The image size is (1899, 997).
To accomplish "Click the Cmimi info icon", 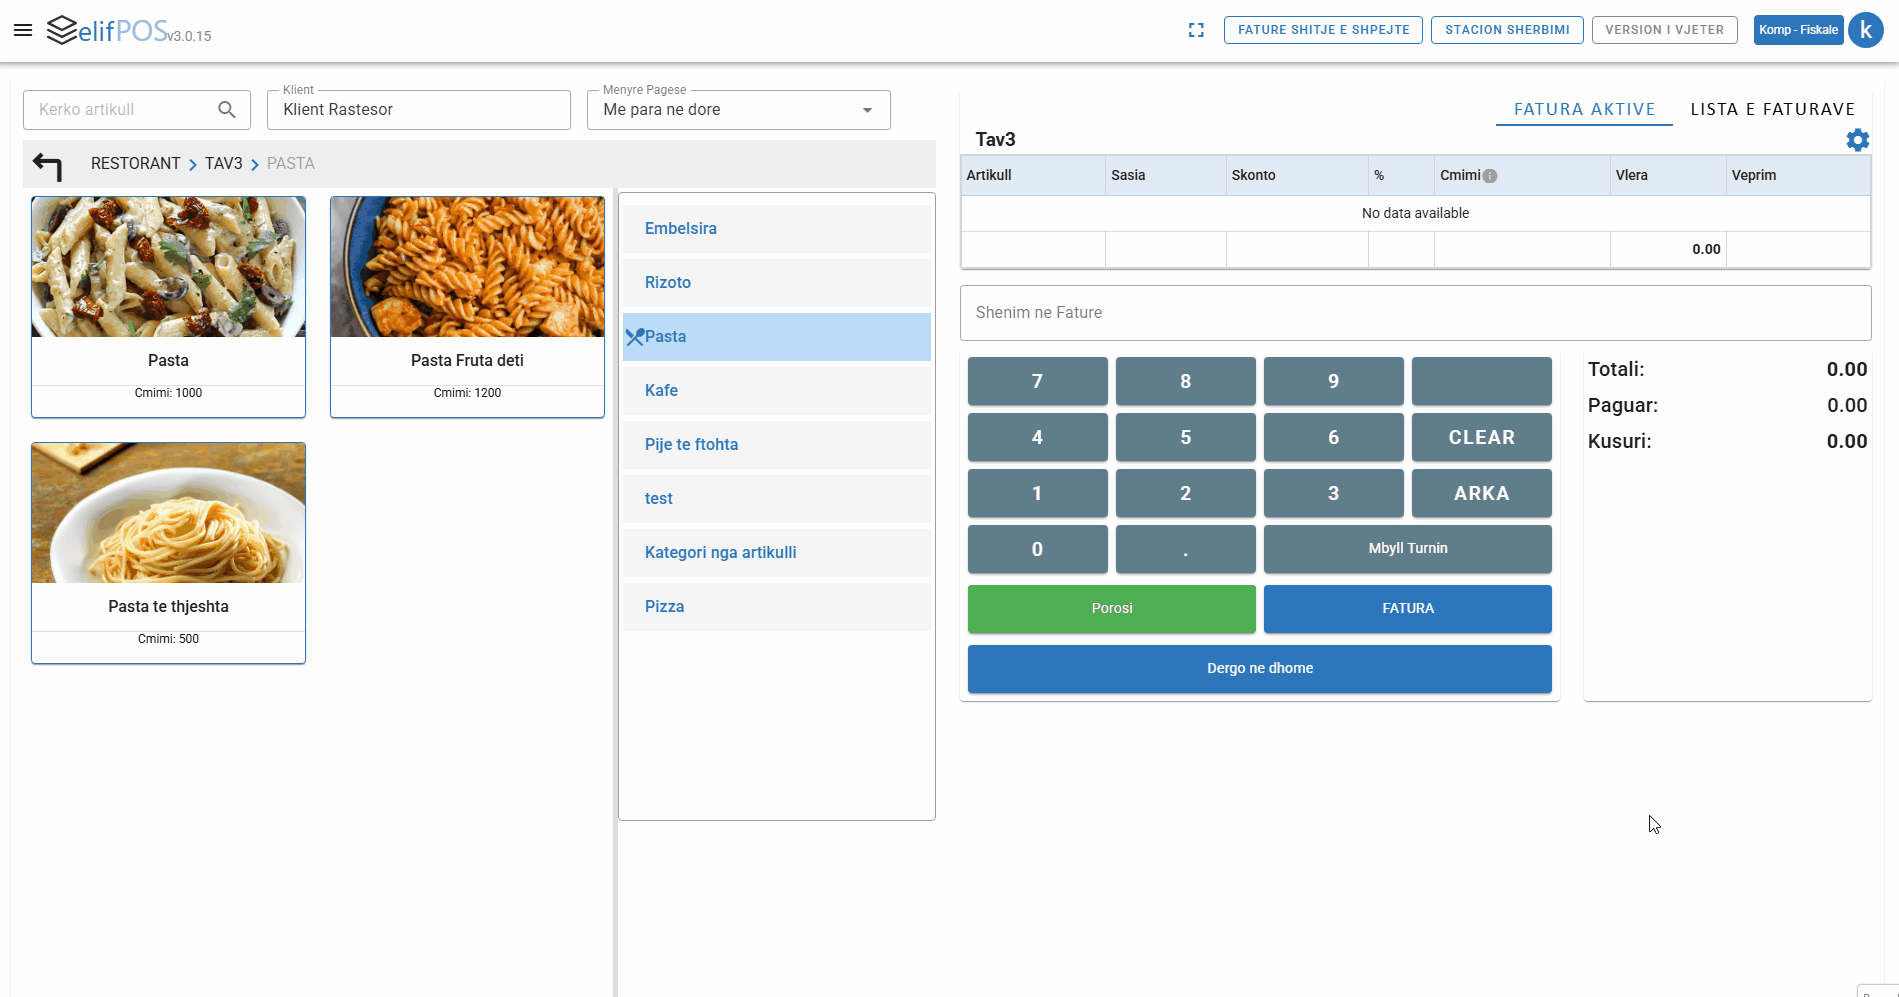I will (x=1490, y=176).
